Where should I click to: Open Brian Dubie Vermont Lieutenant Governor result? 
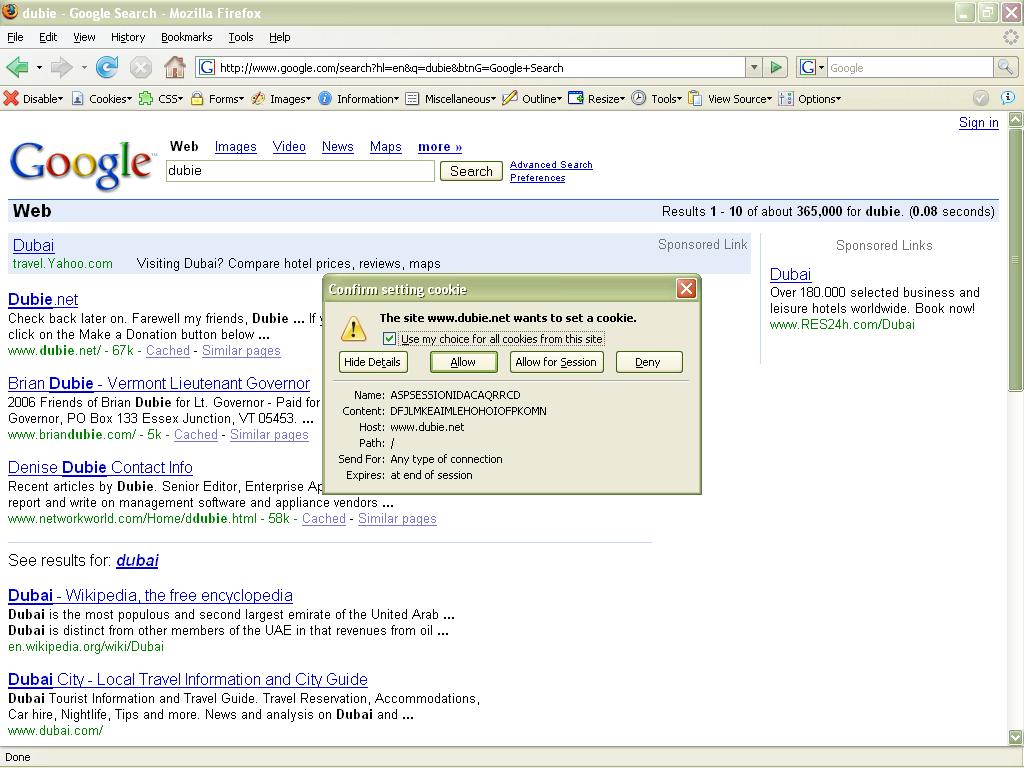point(159,383)
